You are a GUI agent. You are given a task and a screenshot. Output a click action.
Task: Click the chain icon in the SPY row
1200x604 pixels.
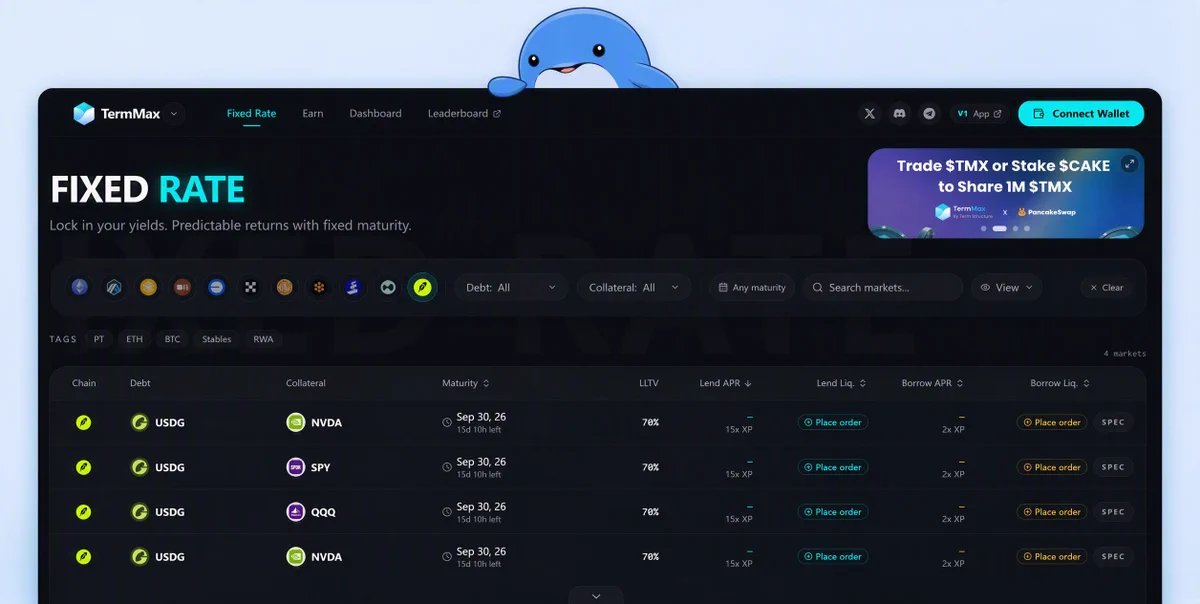[84, 467]
